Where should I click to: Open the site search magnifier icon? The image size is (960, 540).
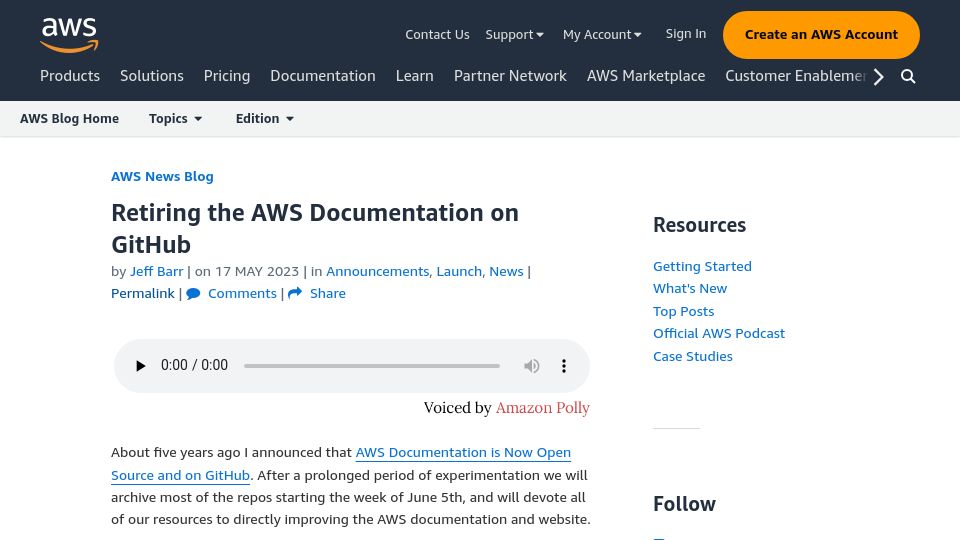908,77
